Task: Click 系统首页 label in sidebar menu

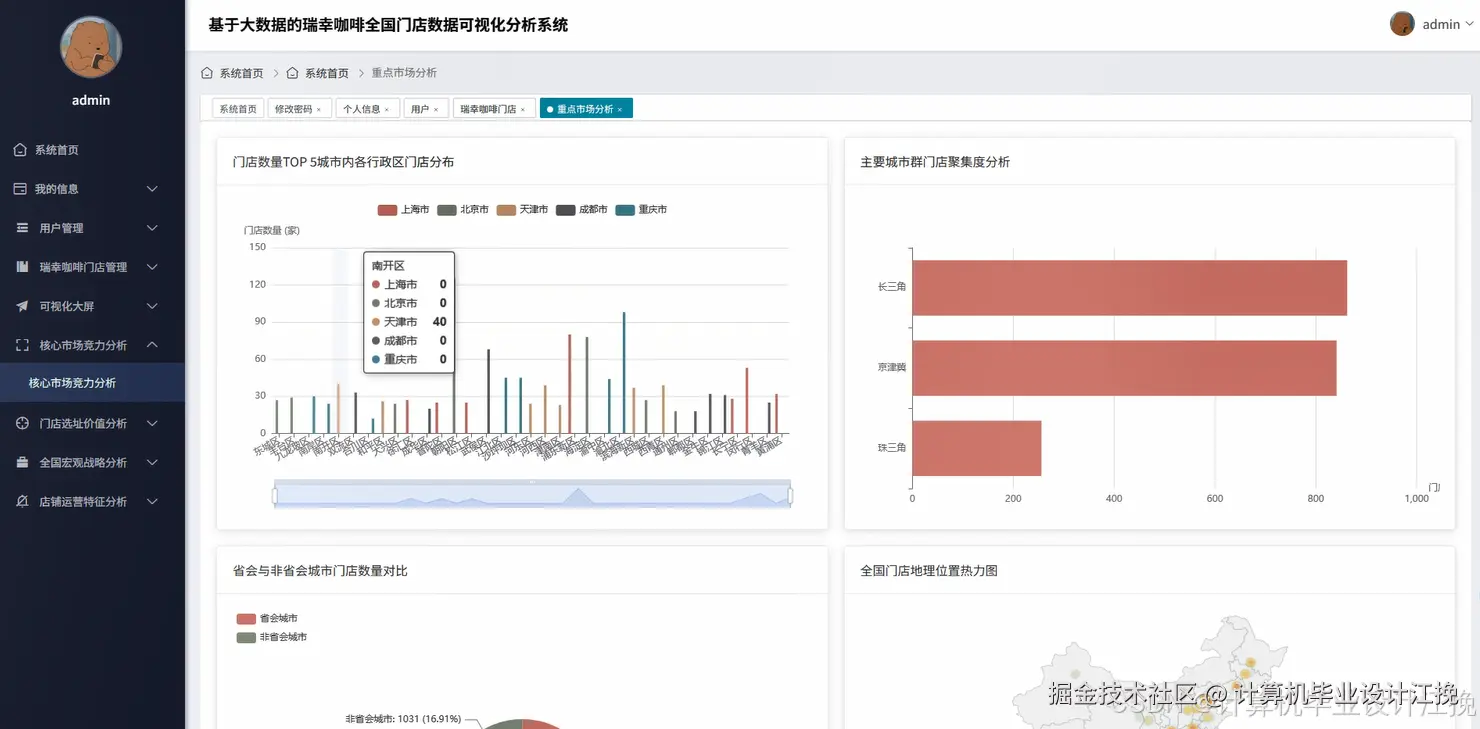Action: pos(57,150)
